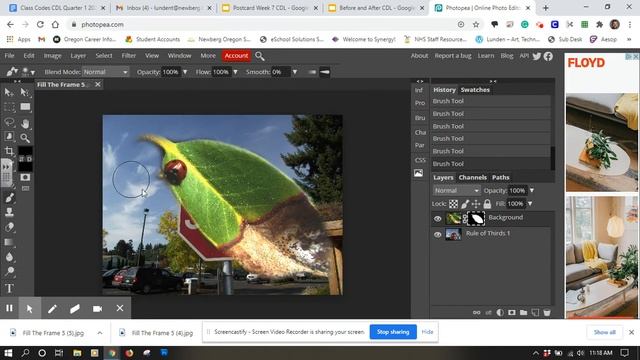Screen dimensions: 640x360
Task: Expand the Flow slider arrow
Action: [x=235, y=72]
